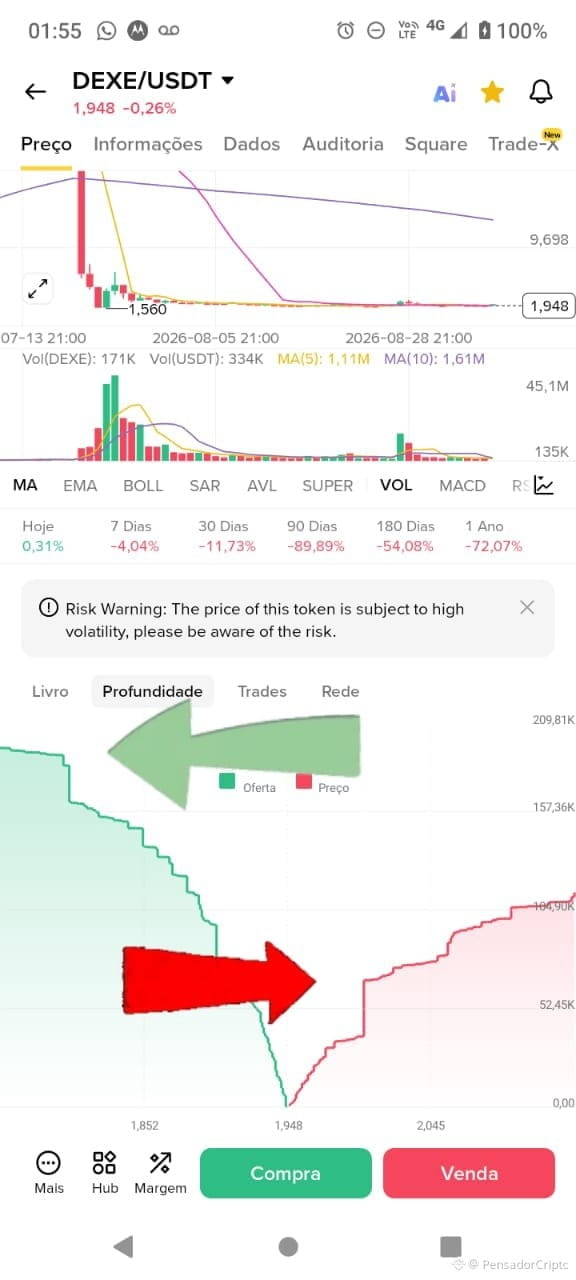Toggle the MACD indicator
576x1280 pixels.
[x=462, y=486]
